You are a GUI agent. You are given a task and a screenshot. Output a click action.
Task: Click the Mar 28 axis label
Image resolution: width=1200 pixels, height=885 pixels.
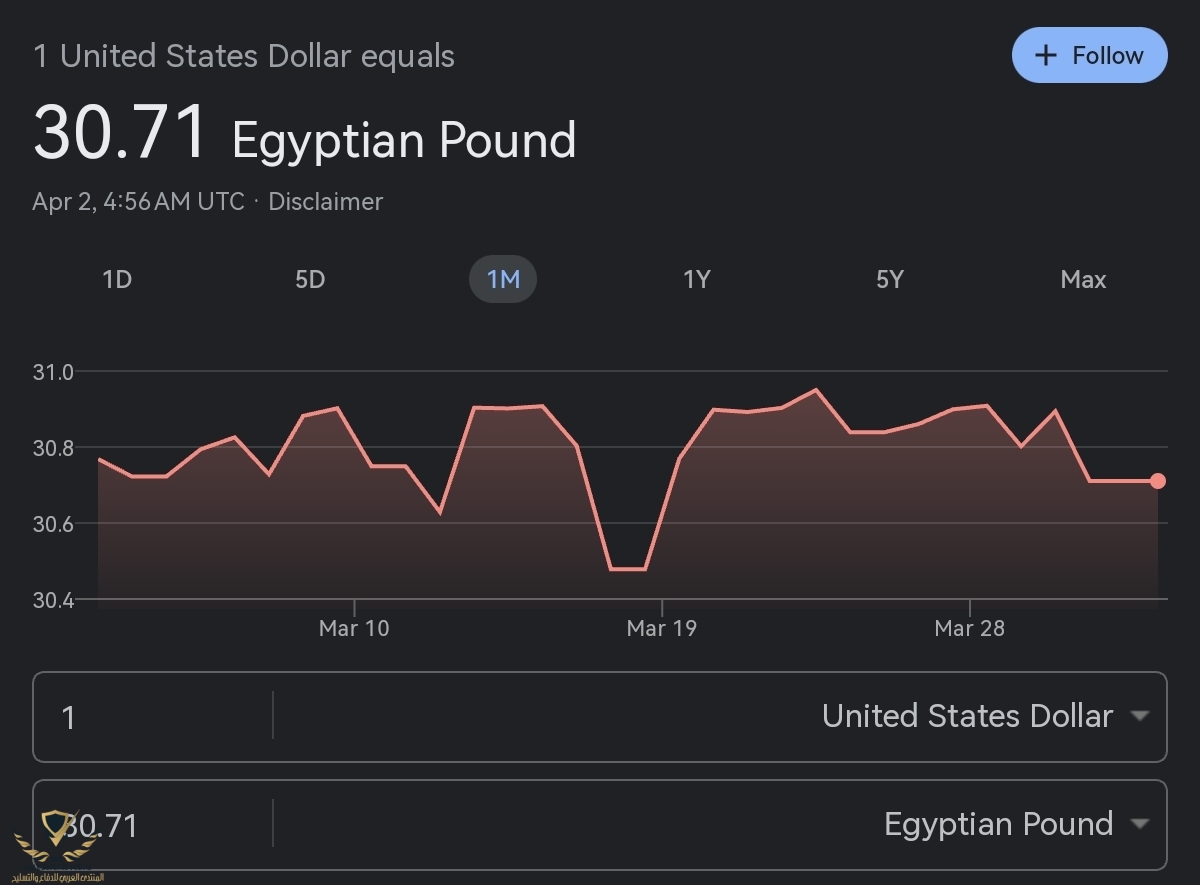tap(969, 628)
